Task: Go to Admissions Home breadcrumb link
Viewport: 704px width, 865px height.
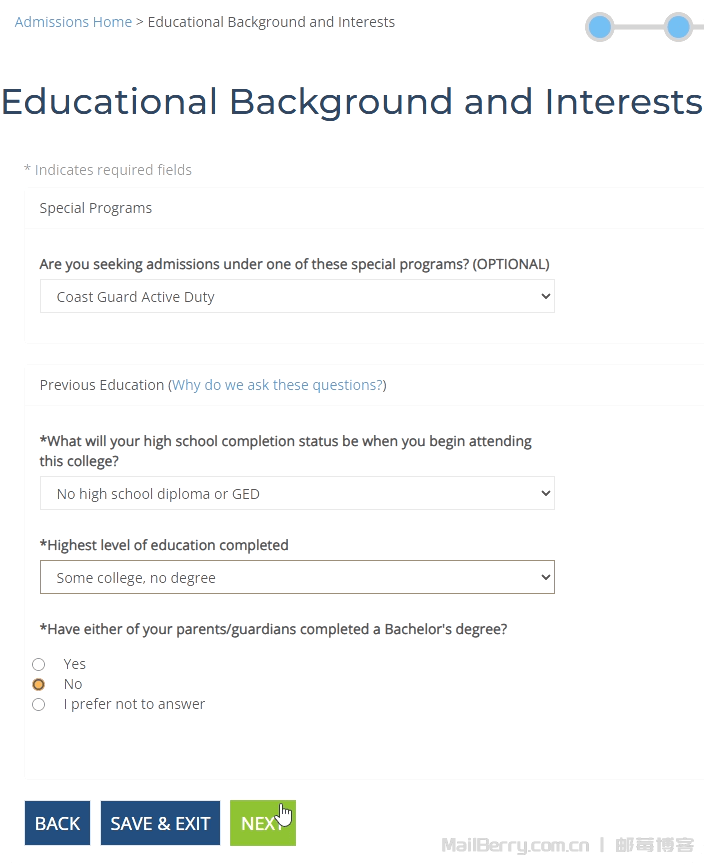Action: coord(73,22)
